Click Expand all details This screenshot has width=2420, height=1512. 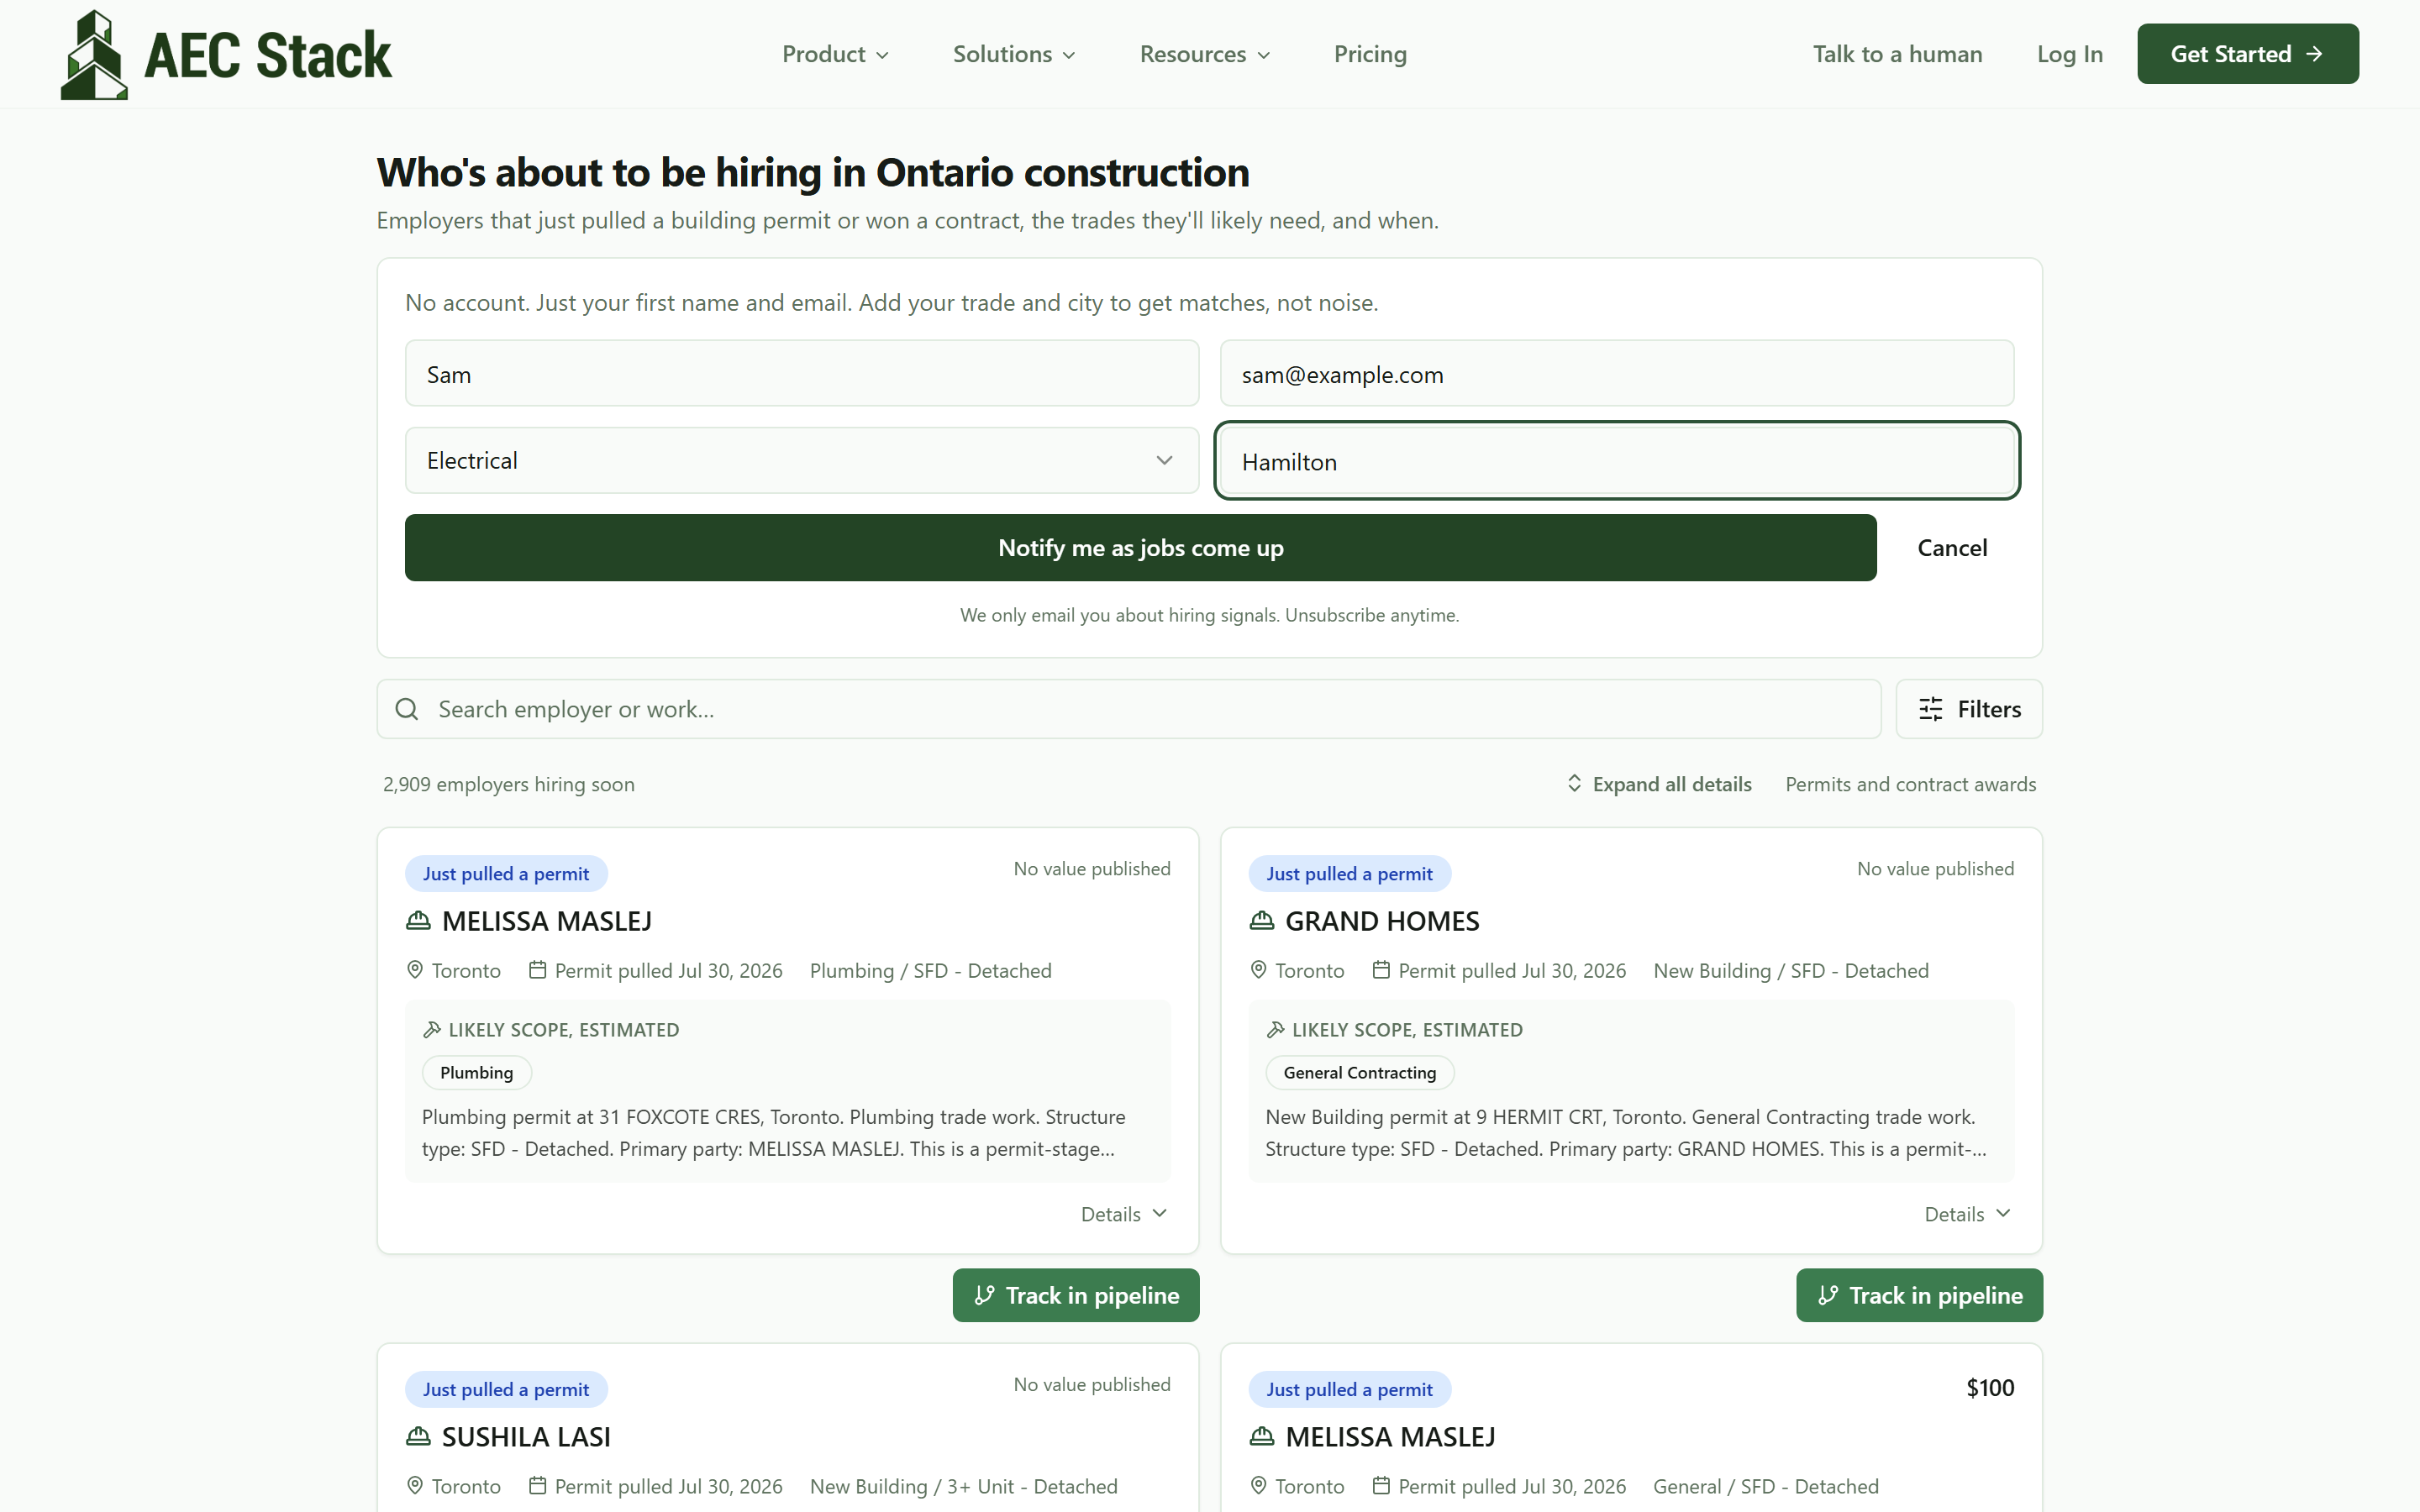[1659, 784]
